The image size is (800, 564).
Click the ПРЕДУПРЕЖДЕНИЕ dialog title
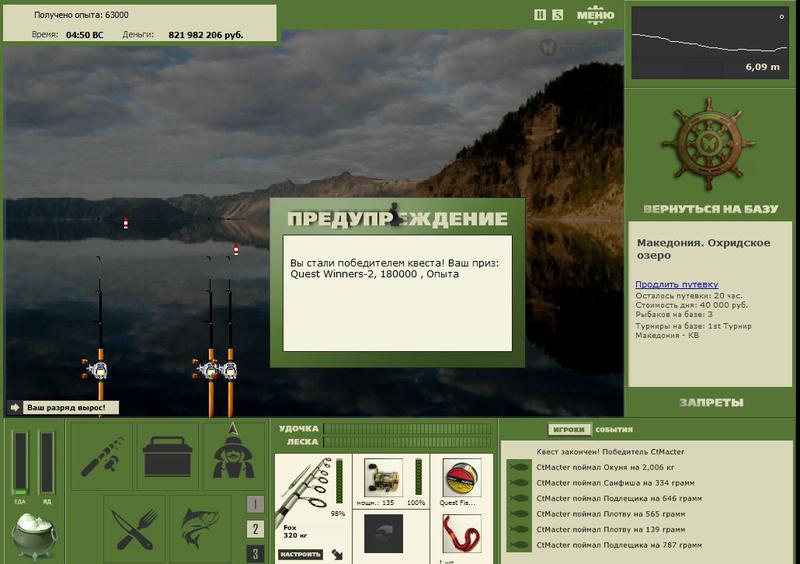(x=397, y=219)
